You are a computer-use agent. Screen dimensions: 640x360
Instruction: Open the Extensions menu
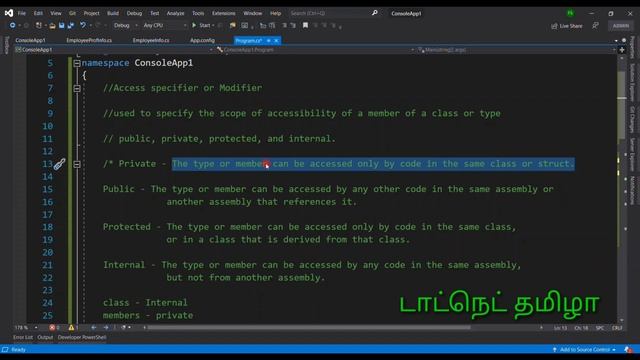224,13
